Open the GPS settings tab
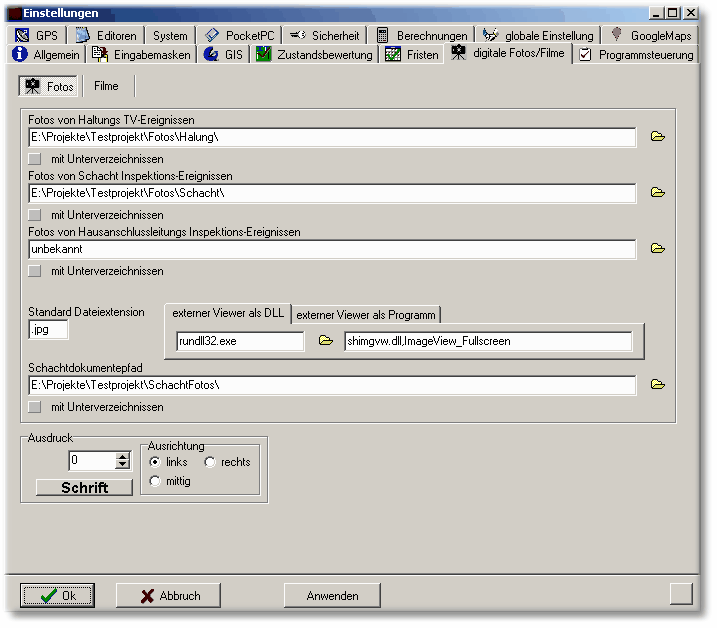The height and width of the screenshot is (628, 717). click(37, 35)
